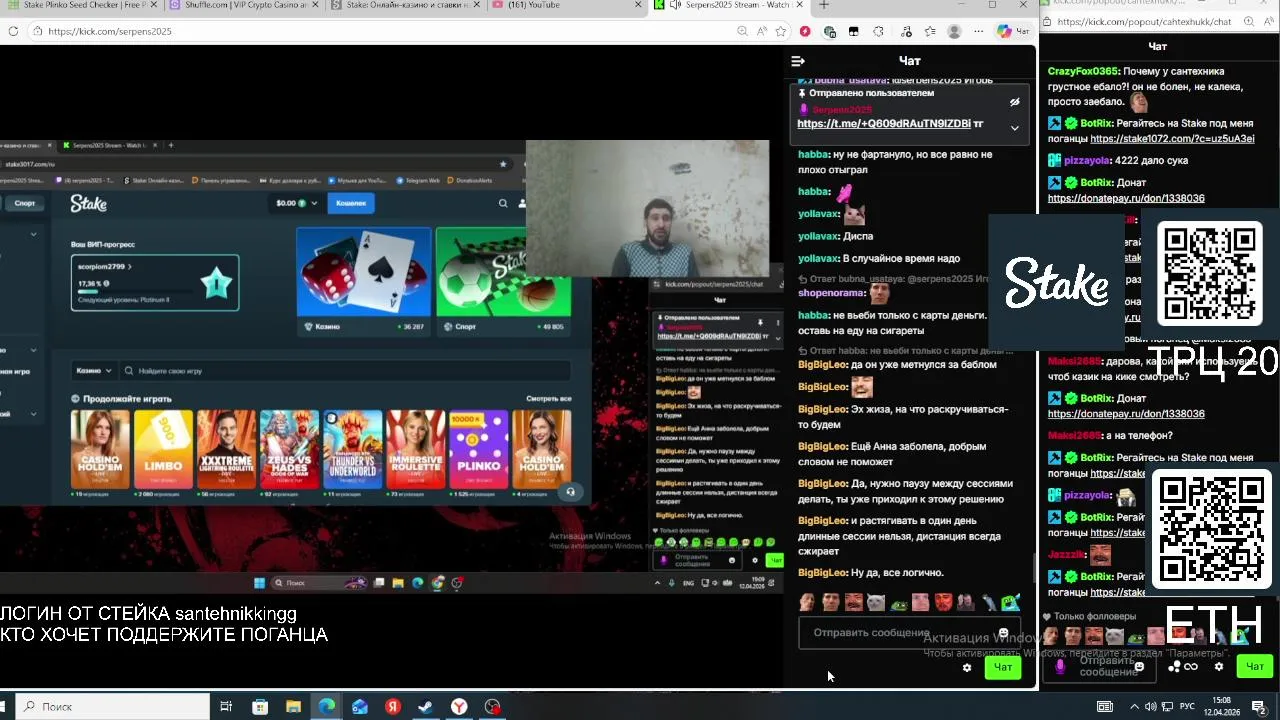This screenshot has height=720, width=1280.
Task: Switch to Shuffle.com VIP Crypto Casino tab
Action: click(x=247, y=5)
